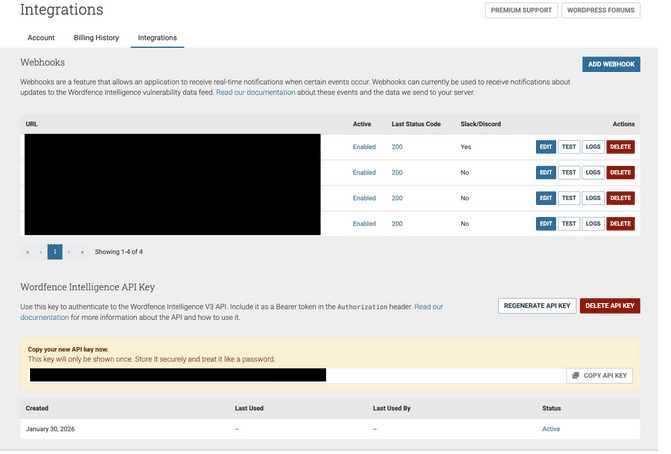Click the first page pagination arrow
The height and width of the screenshot is (454, 671).
[x=28, y=252]
